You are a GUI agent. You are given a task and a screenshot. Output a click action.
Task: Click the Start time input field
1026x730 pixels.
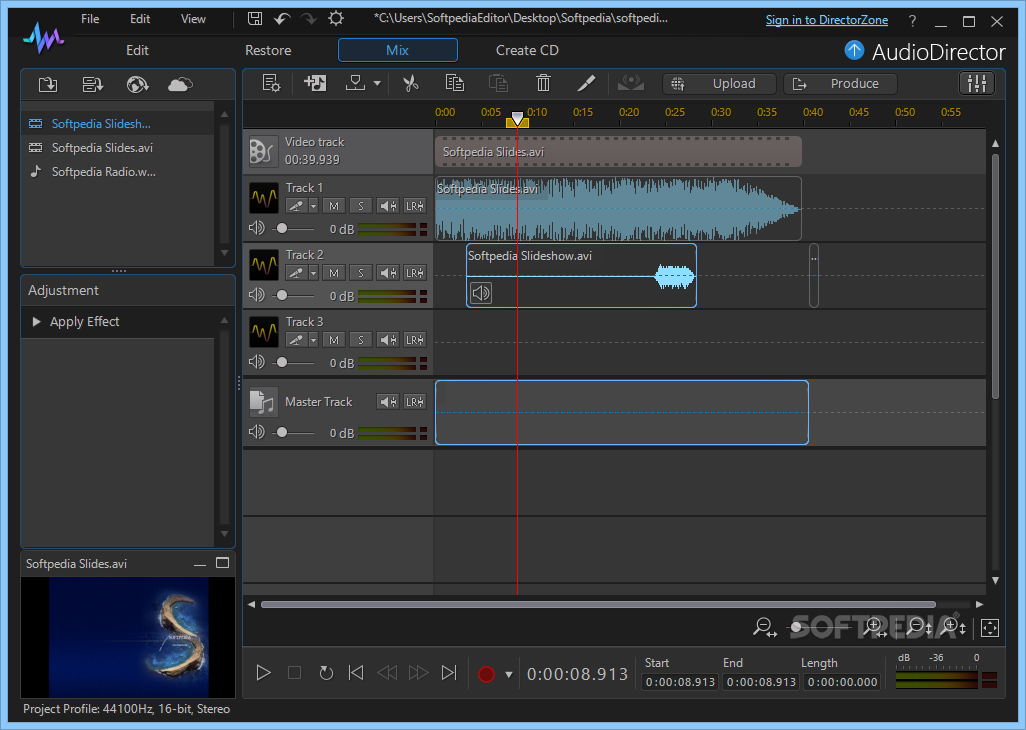pyautogui.click(x=680, y=682)
